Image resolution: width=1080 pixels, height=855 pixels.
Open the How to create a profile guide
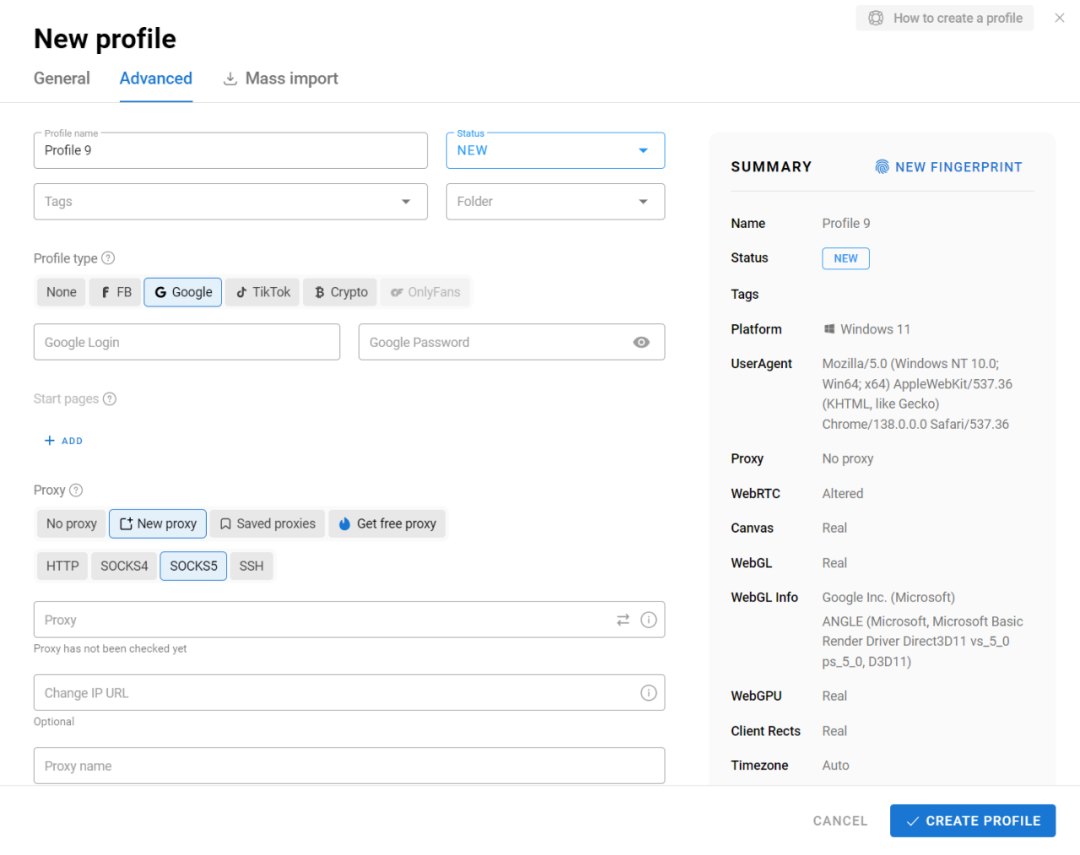(x=945, y=18)
